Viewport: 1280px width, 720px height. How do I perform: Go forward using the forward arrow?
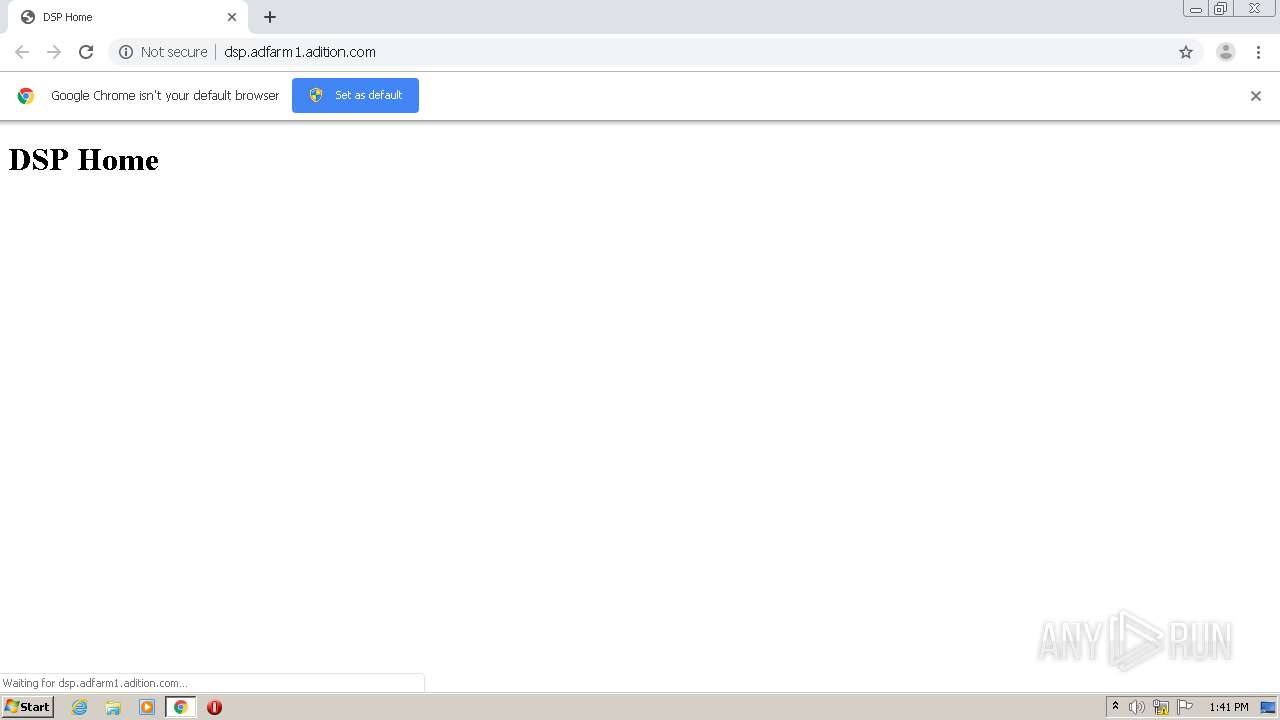pyautogui.click(x=54, y=52)
